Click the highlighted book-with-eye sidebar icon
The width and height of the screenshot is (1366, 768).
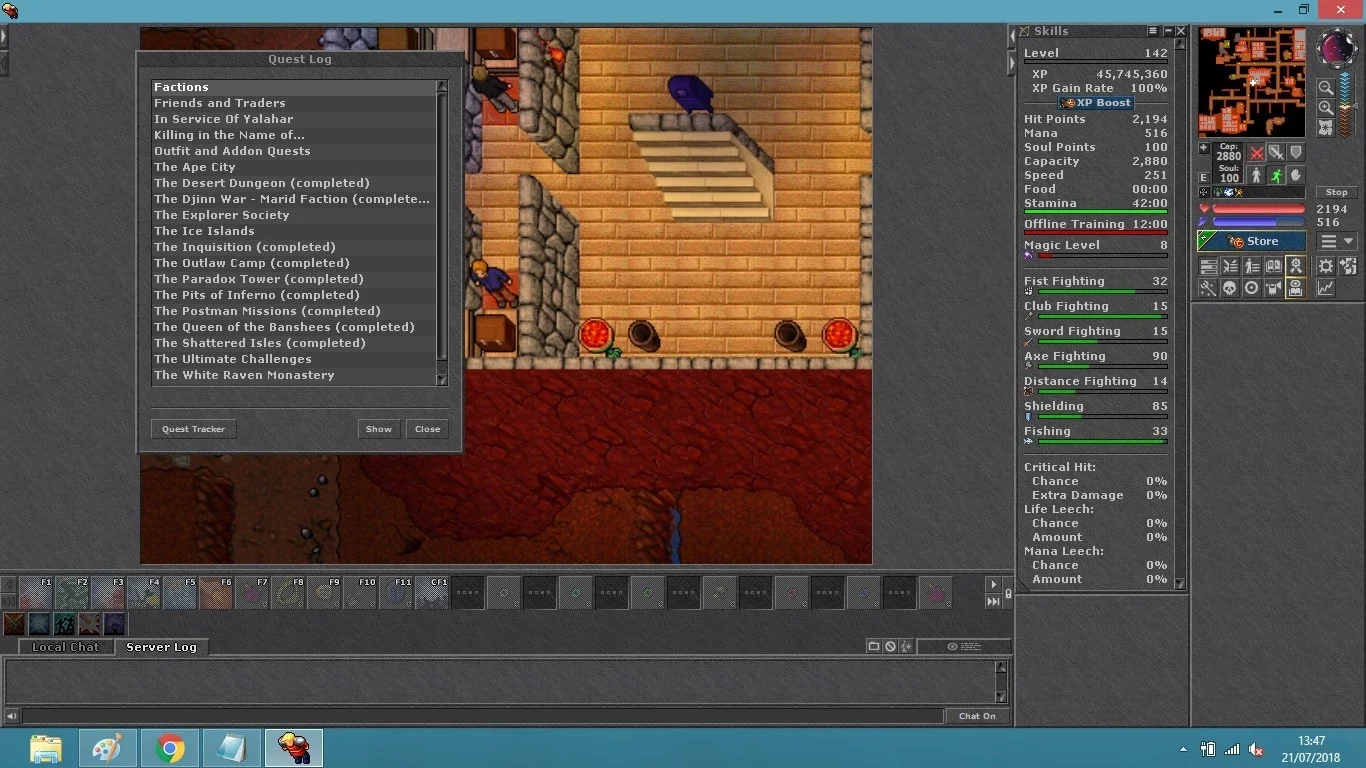[x=1296, y=289]
